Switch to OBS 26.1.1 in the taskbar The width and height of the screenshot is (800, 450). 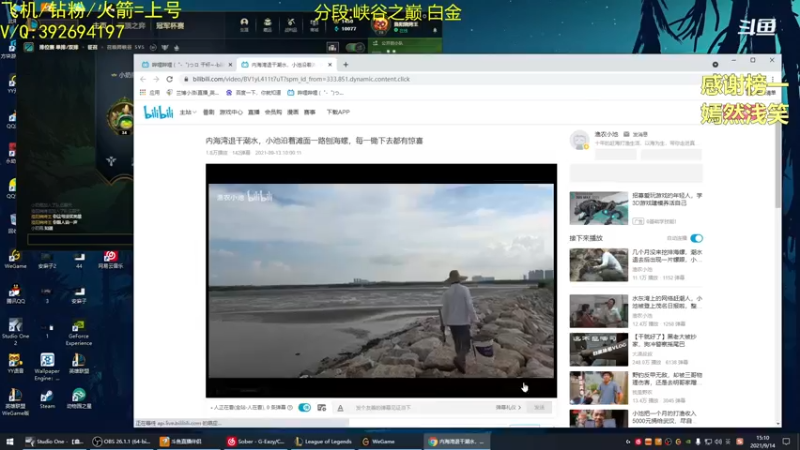pos(121,442)
